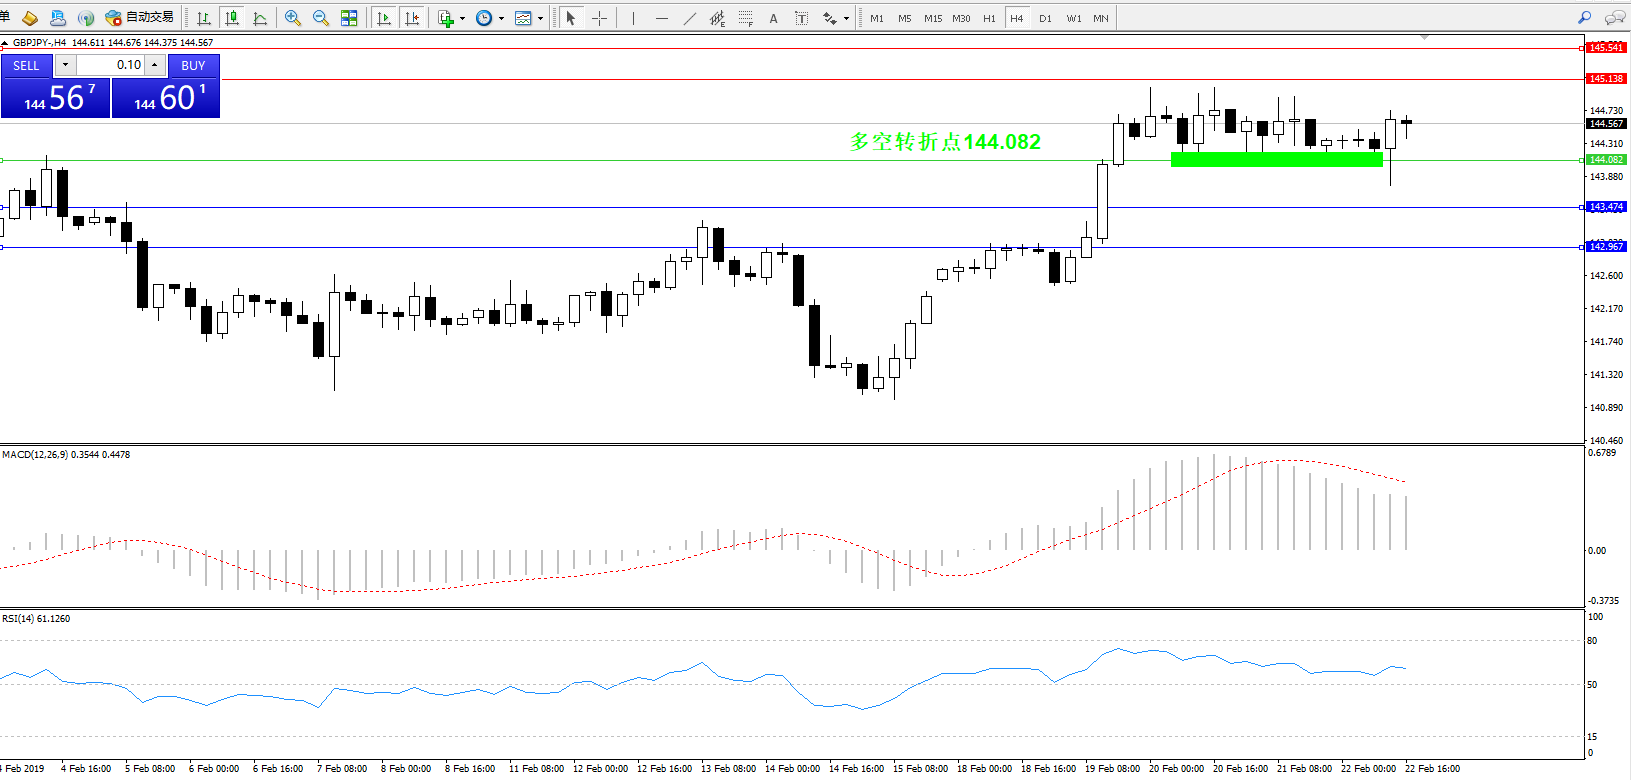Expand the periodicity clock dropdown
Screen dimensions: 1631x780
501,19
